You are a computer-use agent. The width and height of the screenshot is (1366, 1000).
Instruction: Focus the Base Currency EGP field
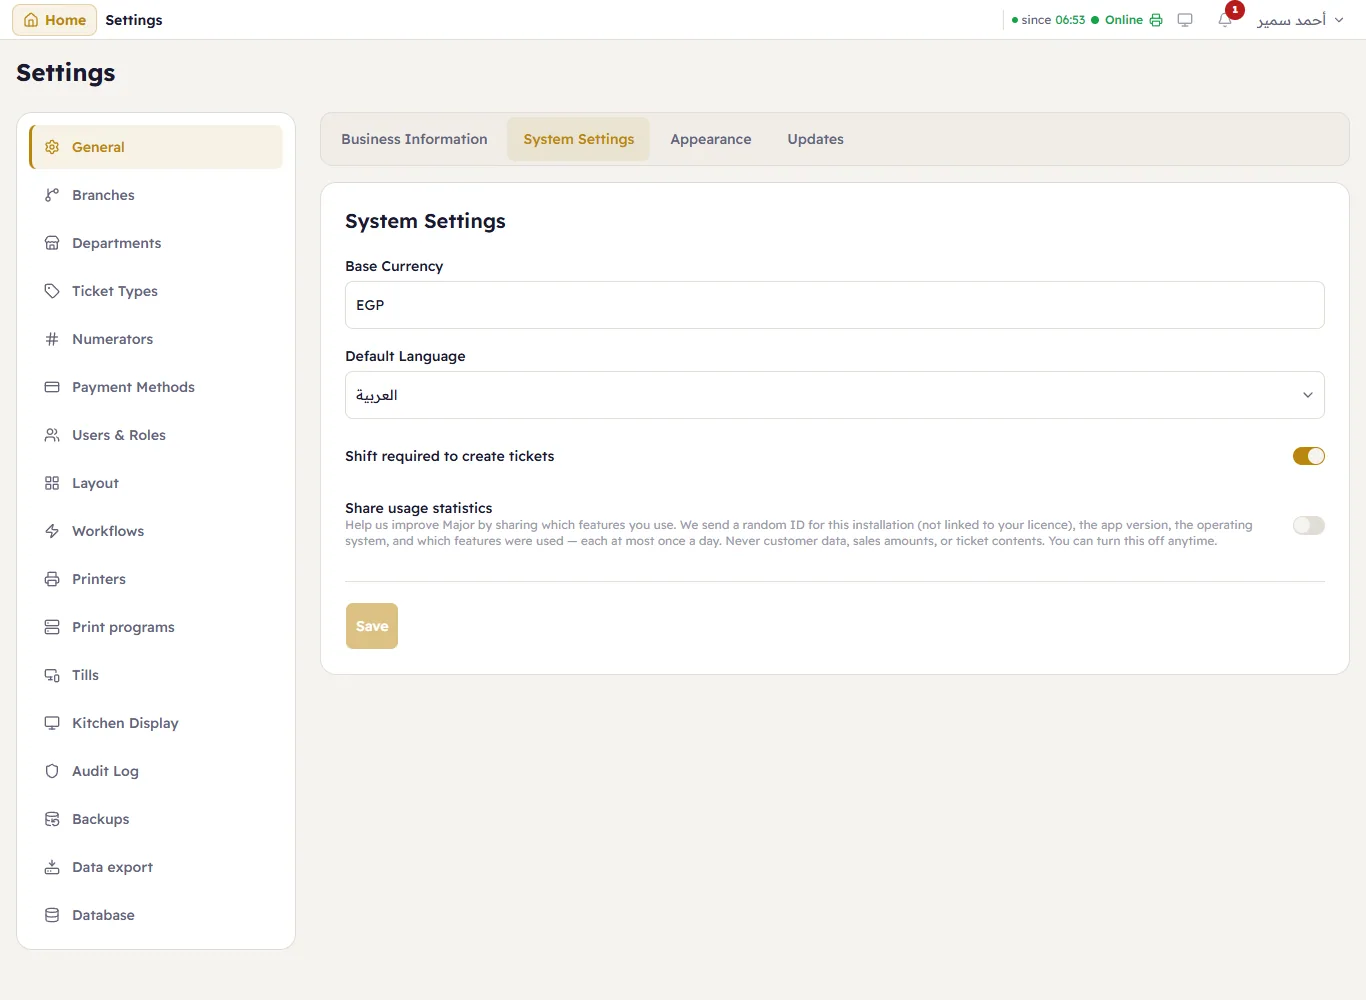(x=835, y=305)
